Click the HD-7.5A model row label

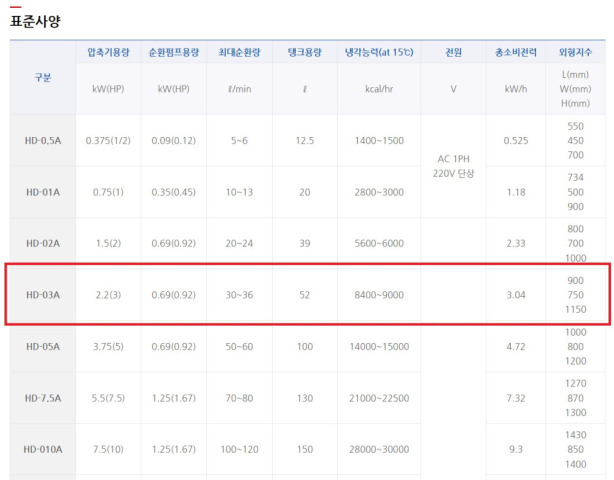click(x=42, y=398)
